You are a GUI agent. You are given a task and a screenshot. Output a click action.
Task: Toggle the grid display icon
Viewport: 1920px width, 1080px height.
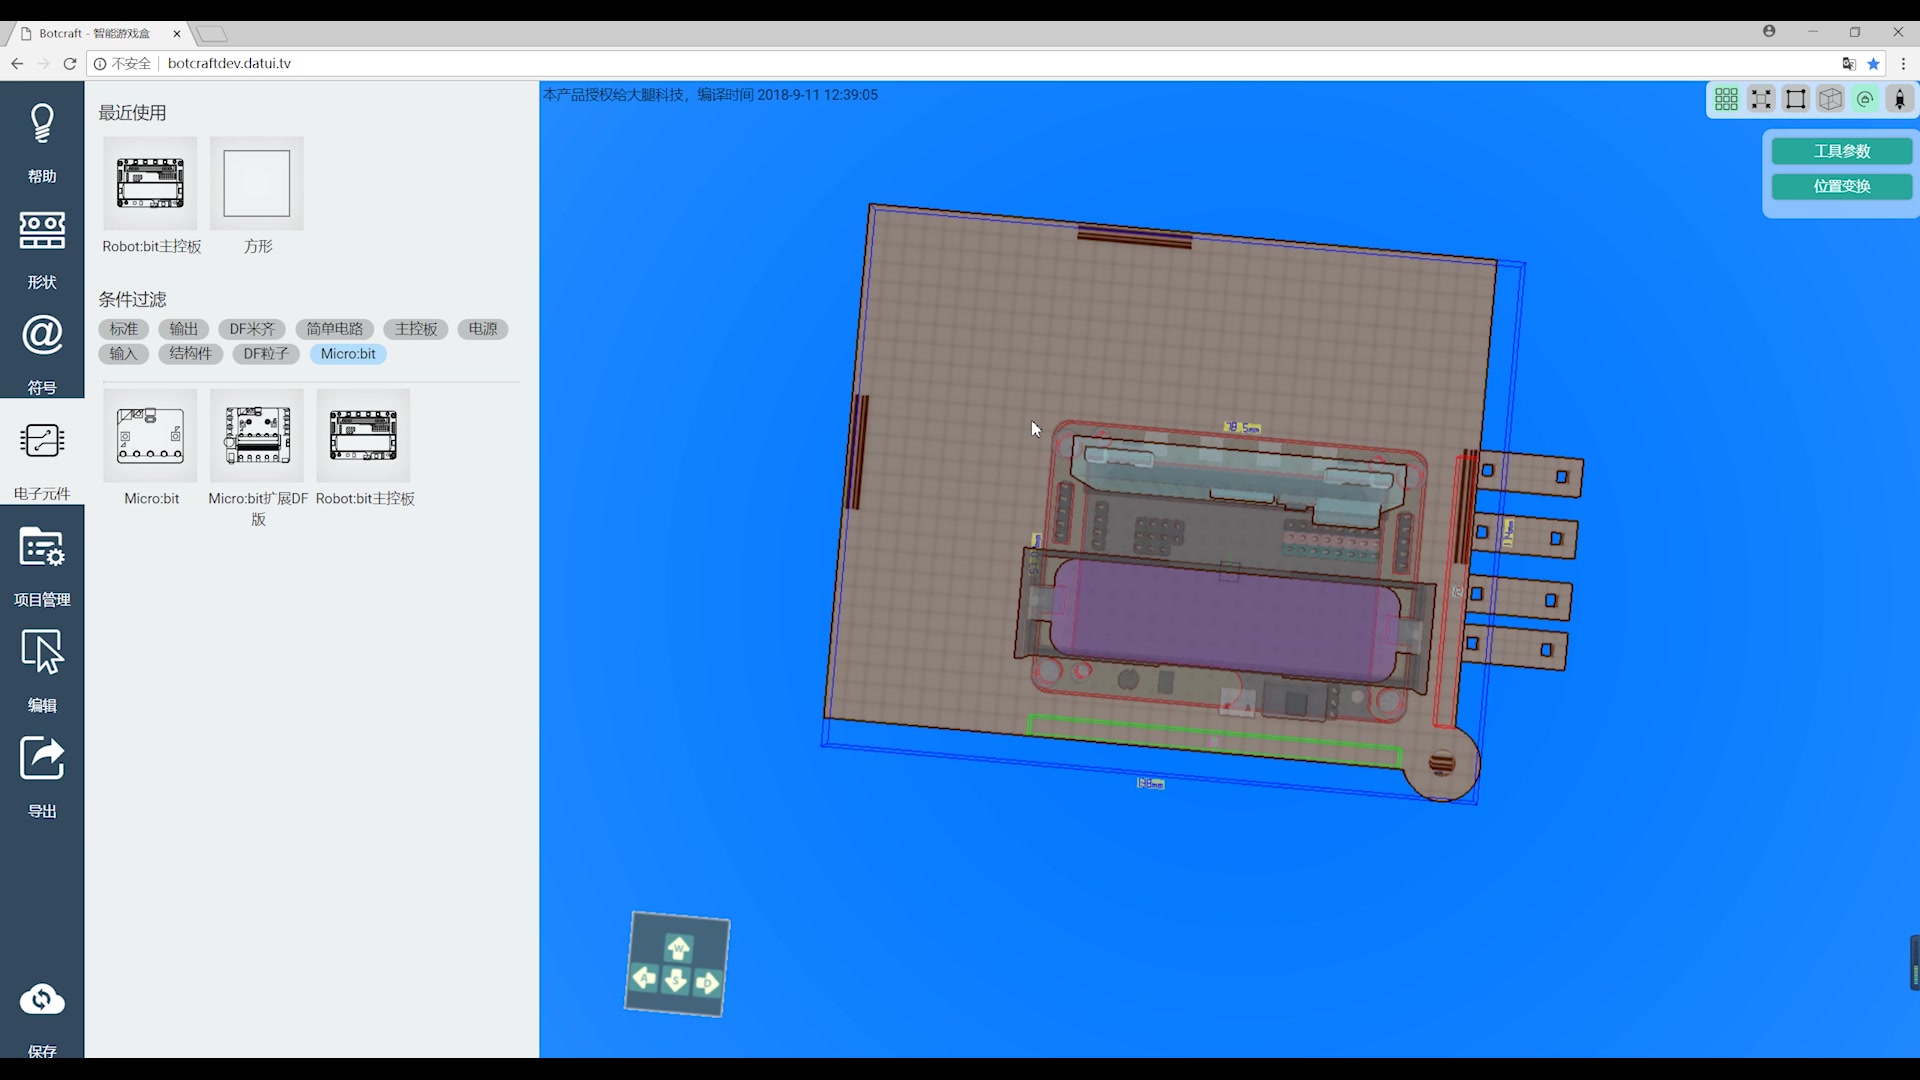1726,99
